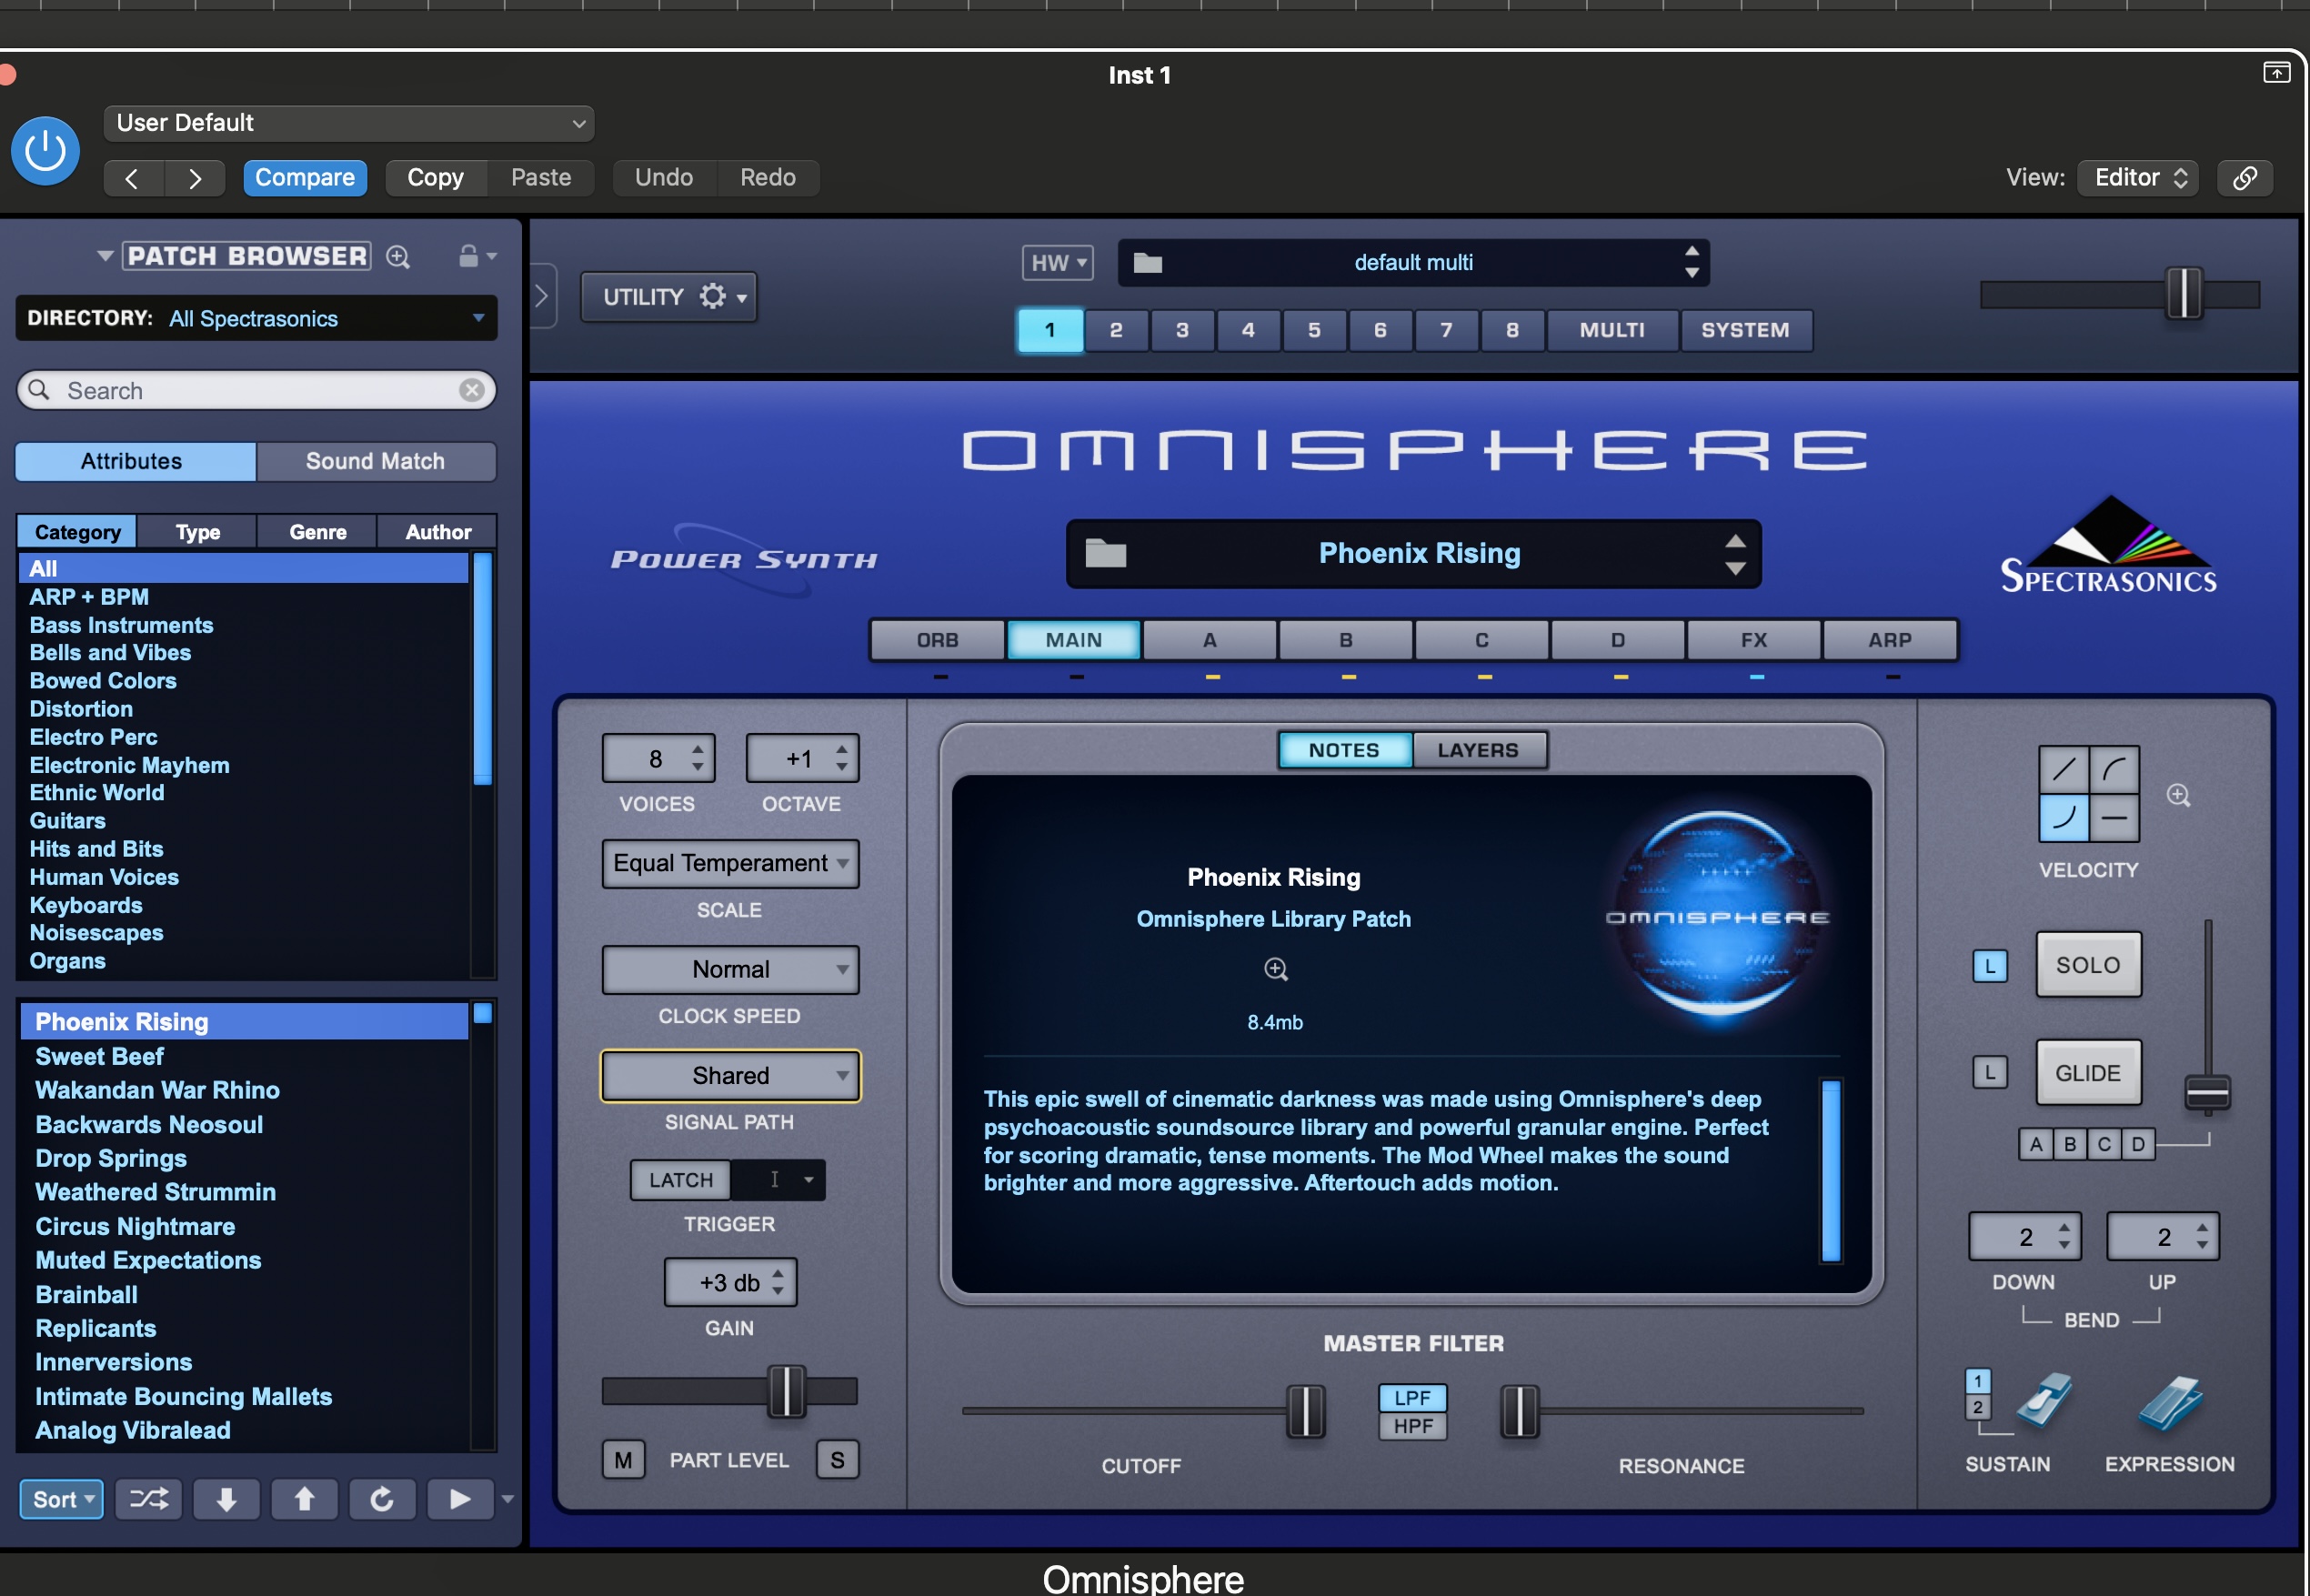Click the refresh patch list icon
The height and width of the screenshot is (1596, 2310).
[382, 1498]
